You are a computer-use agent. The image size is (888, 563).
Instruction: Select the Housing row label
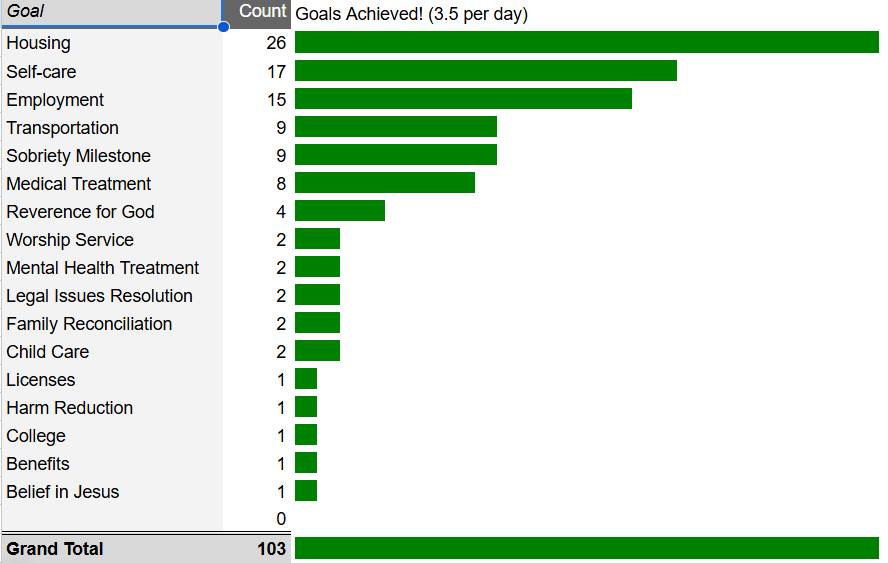pyautogui.click(x=39, y=43)
